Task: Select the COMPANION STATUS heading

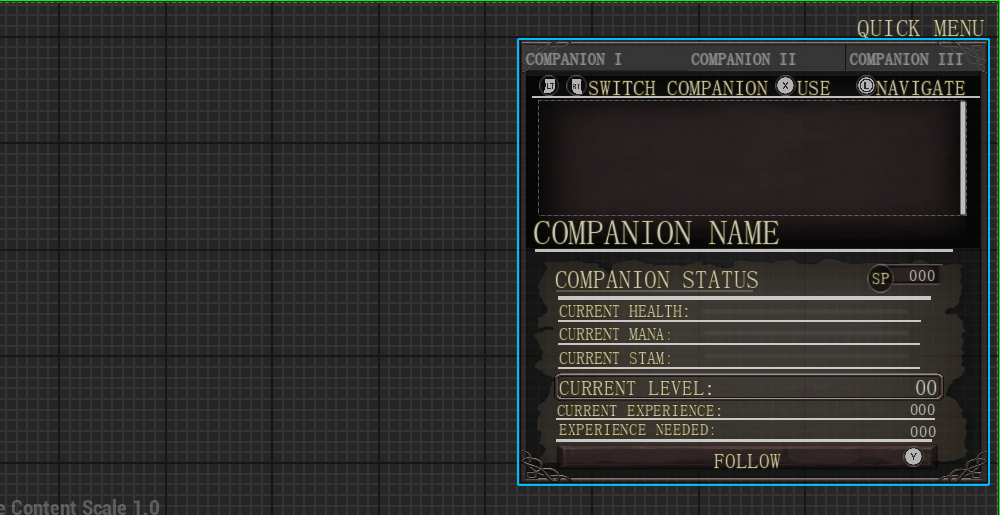Action: [656, 280]
